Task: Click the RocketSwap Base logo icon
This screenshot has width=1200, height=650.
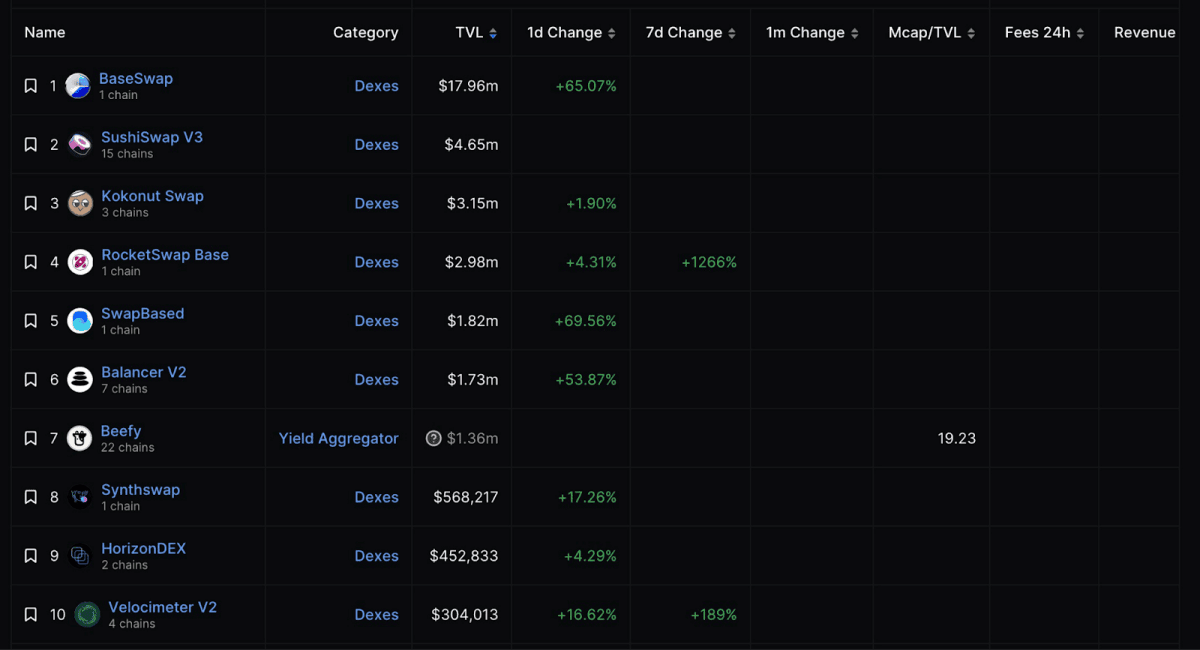Action: point(80,262)
